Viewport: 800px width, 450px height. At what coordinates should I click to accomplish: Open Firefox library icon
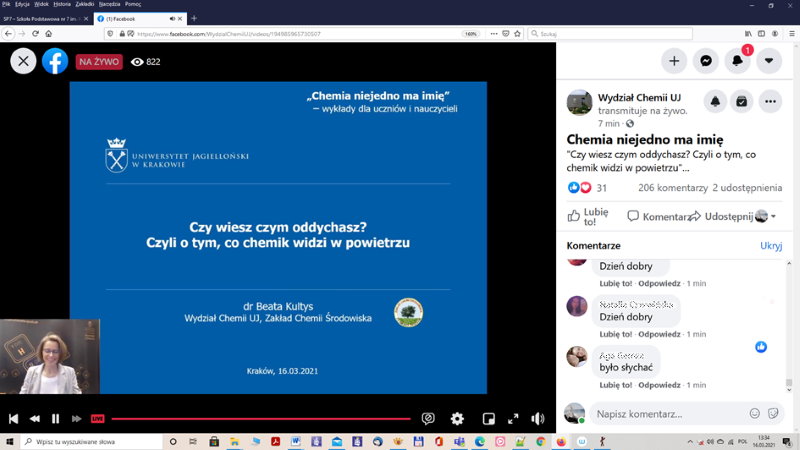[x=748, y=34]
